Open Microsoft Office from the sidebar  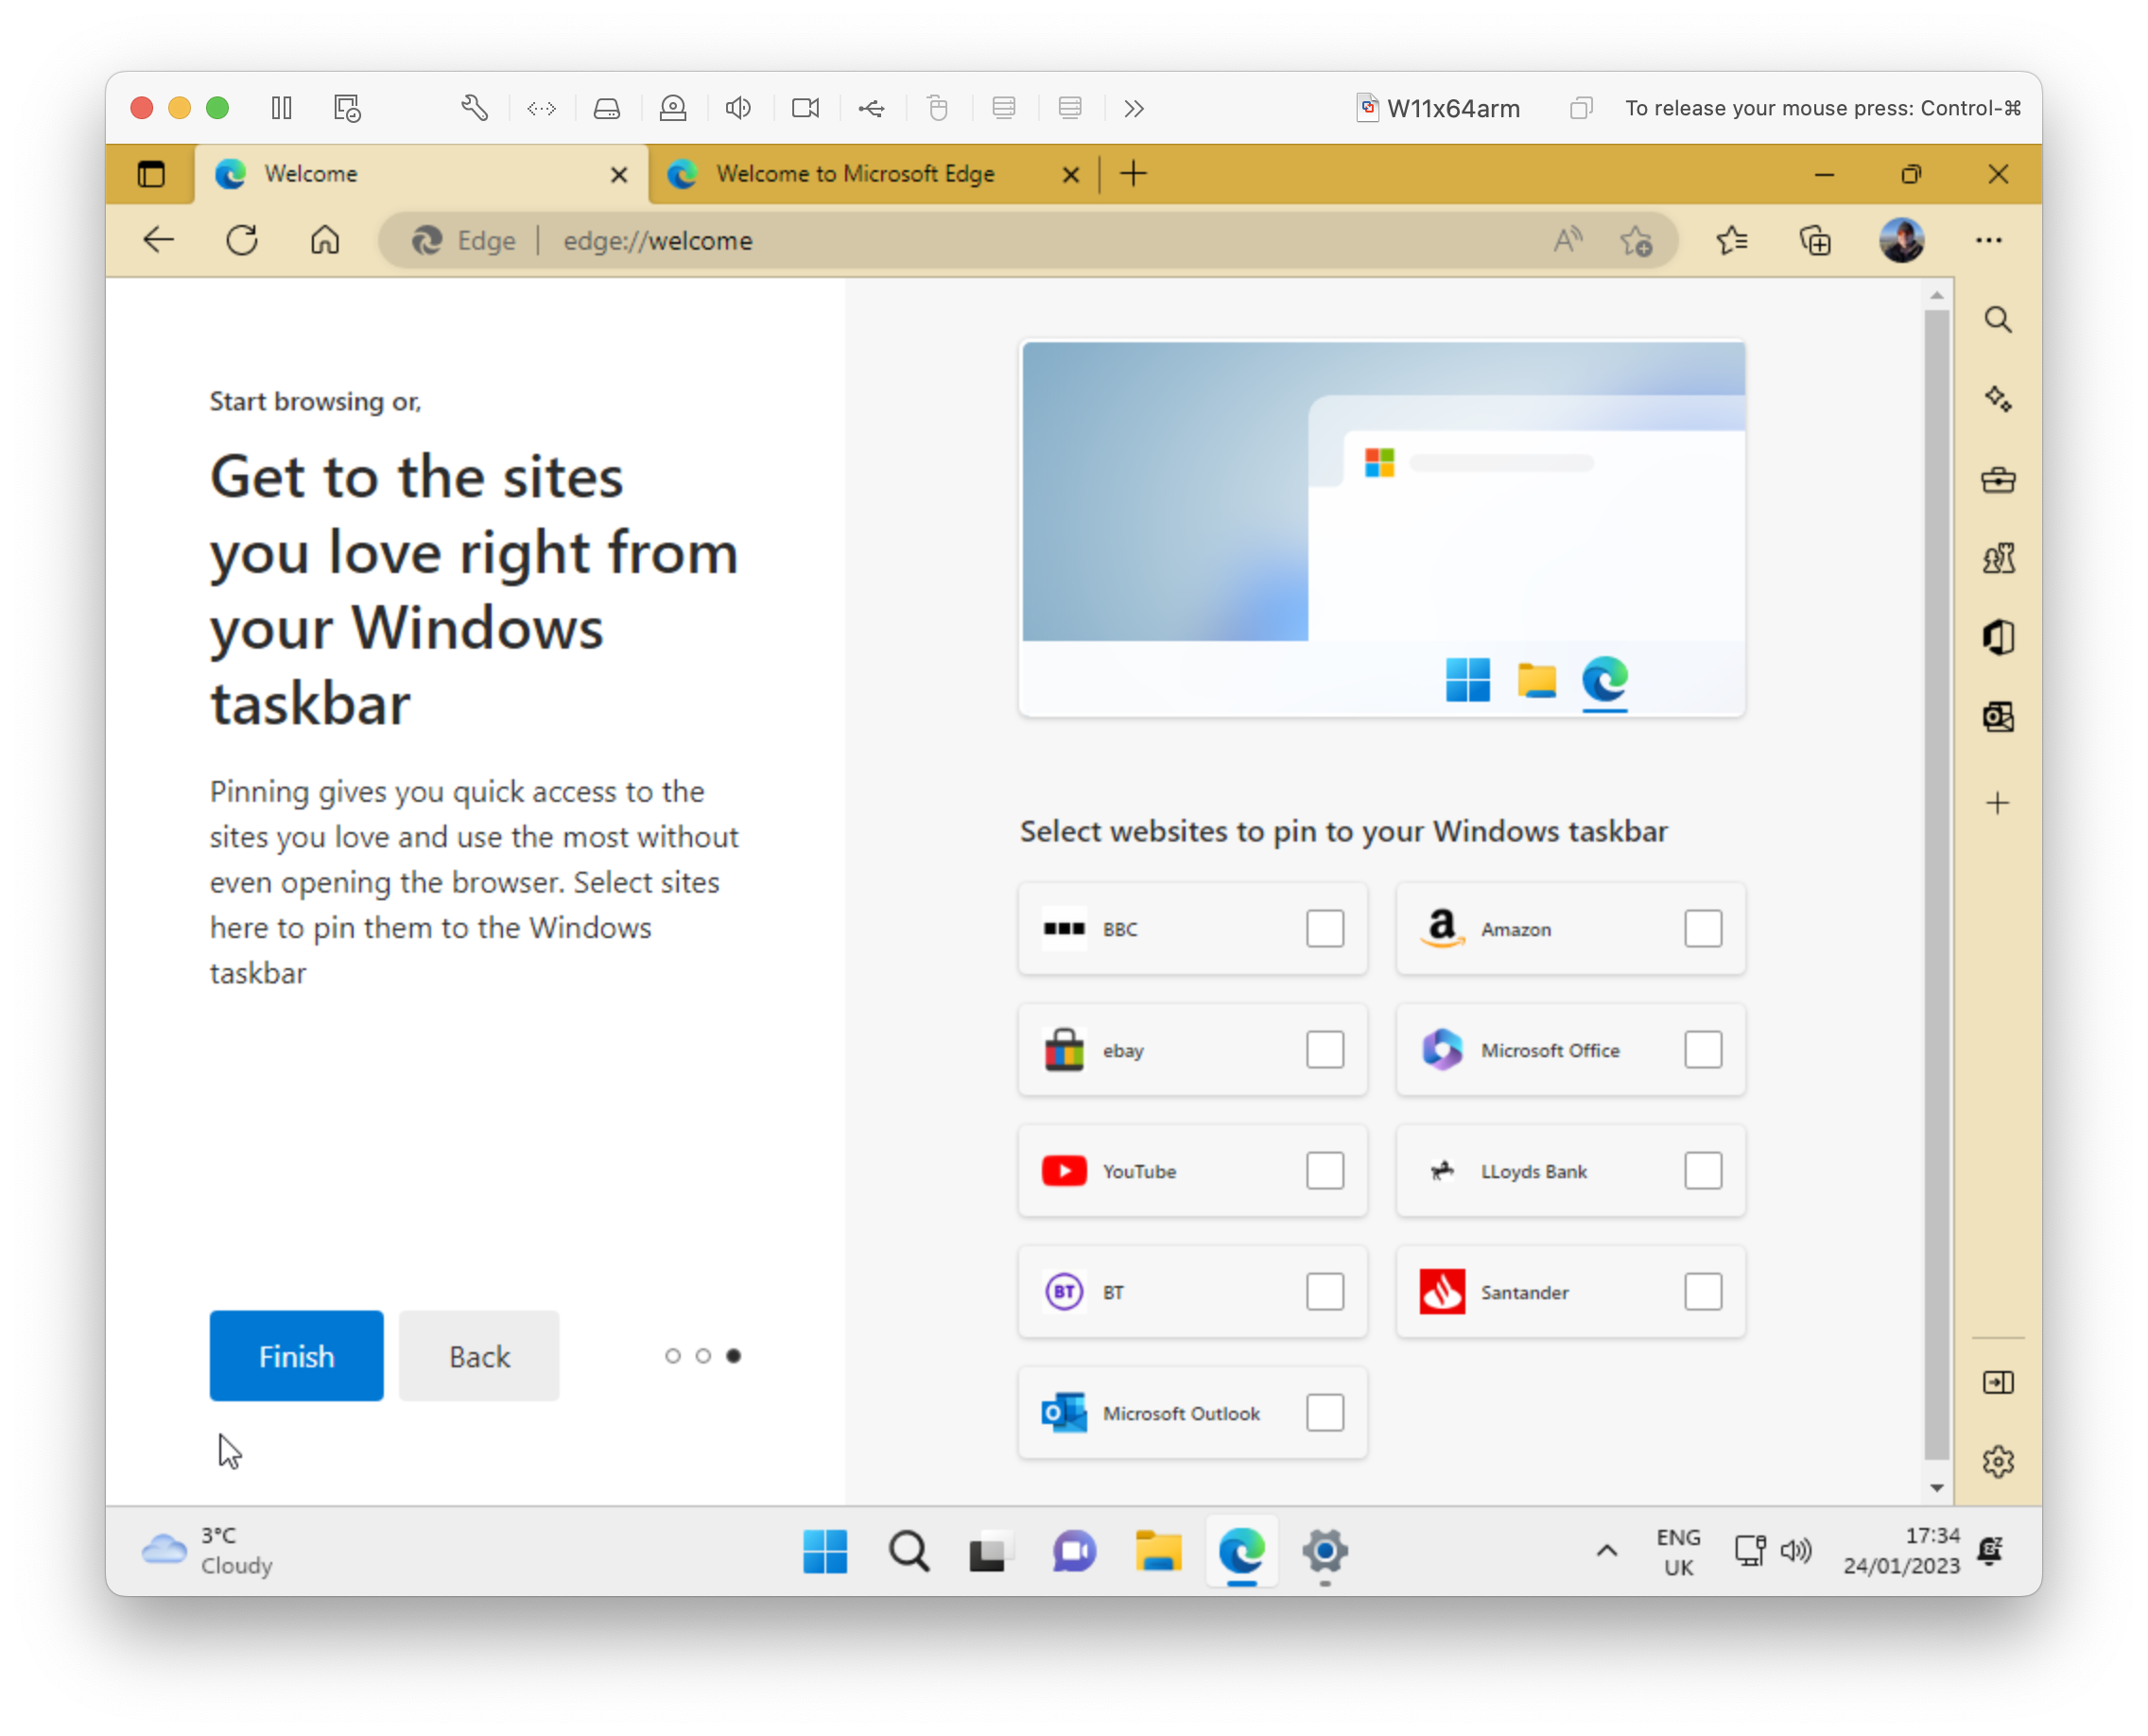click(x=1998, y=637)
